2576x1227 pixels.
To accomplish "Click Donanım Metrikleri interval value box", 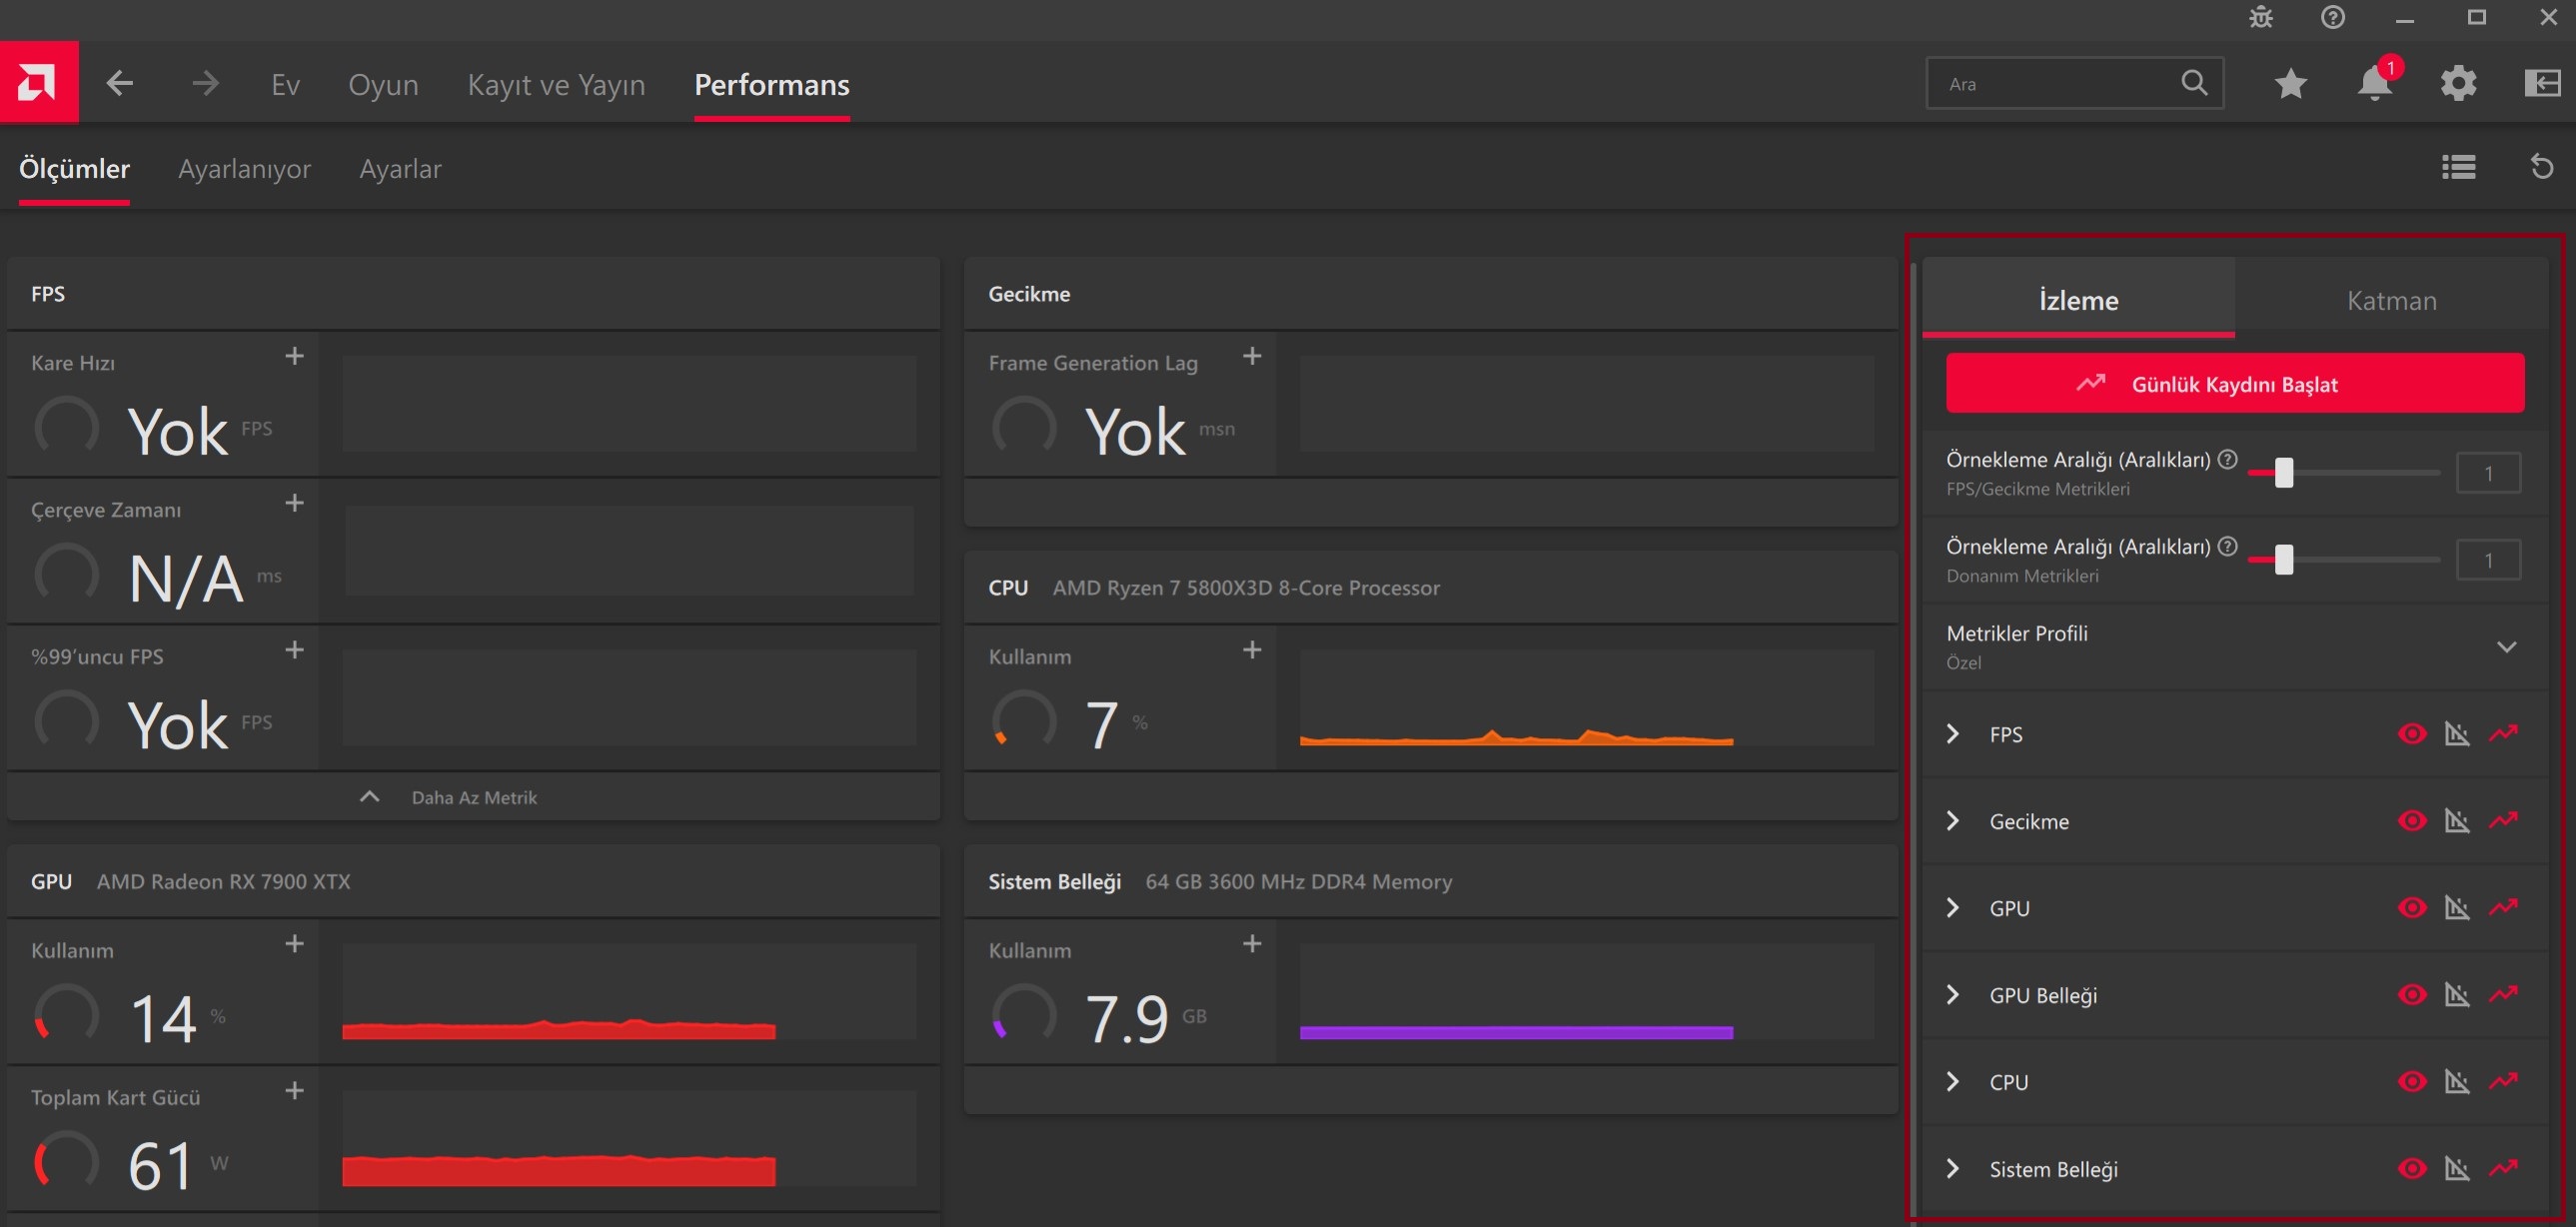I will pyautogui.click(x=2488, y=560).
